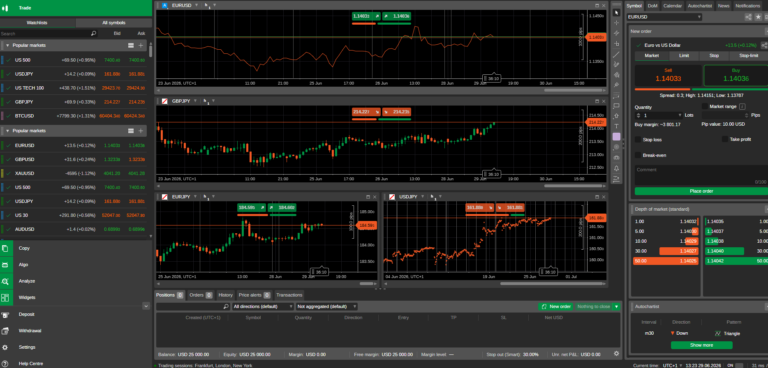The height and width of the screenshot is (368, 768).
Task: Open the All directions filter dropdown
Action: pyautogui.click(x=263, y=307)
